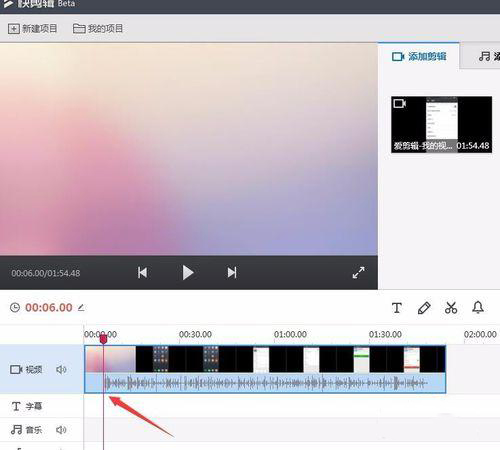Screen dimensions: 500x450
Task: Select the 字幕 subtitle track label
Action: (x=27, y=406)
